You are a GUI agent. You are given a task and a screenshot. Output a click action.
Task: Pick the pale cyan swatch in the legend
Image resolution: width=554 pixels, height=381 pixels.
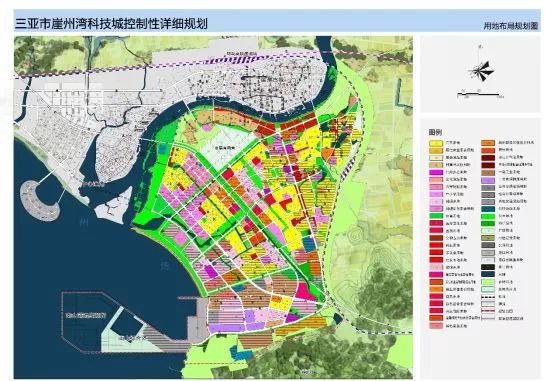[x=488, y=289]
